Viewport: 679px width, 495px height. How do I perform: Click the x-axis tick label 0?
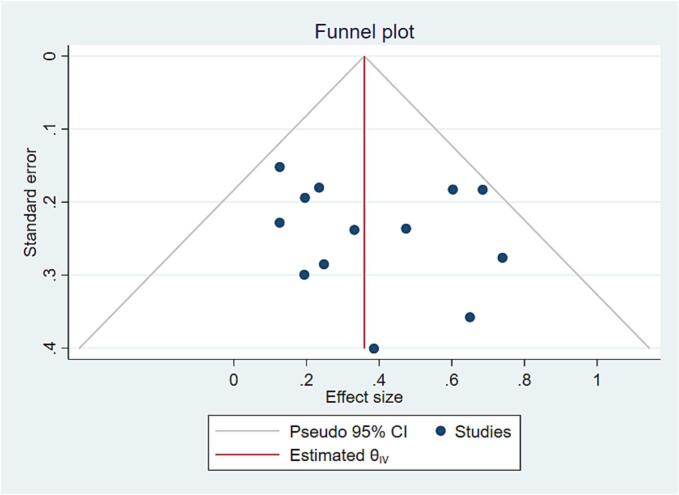coord(234,380)
